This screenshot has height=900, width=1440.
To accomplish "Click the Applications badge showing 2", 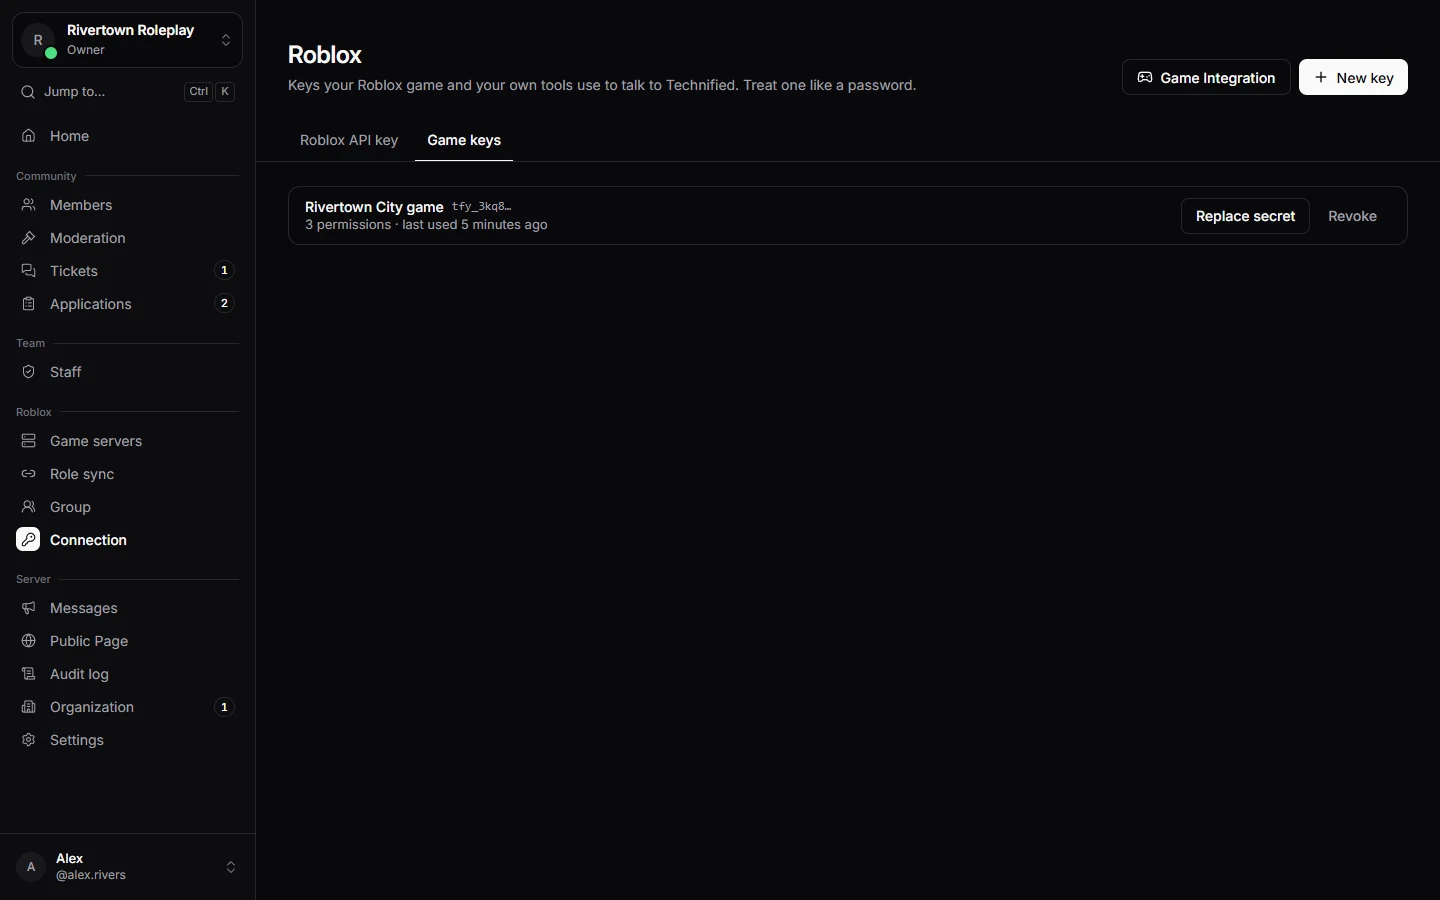I will (224, 303).
